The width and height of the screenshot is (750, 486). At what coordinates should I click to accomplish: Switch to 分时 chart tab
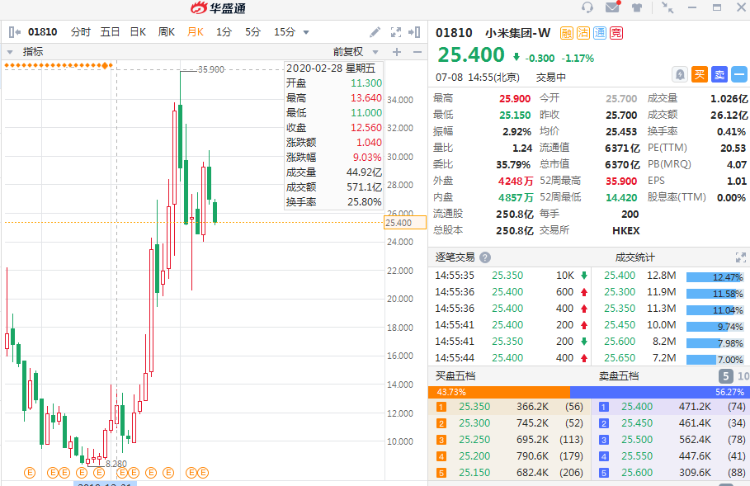click(80, 32)
